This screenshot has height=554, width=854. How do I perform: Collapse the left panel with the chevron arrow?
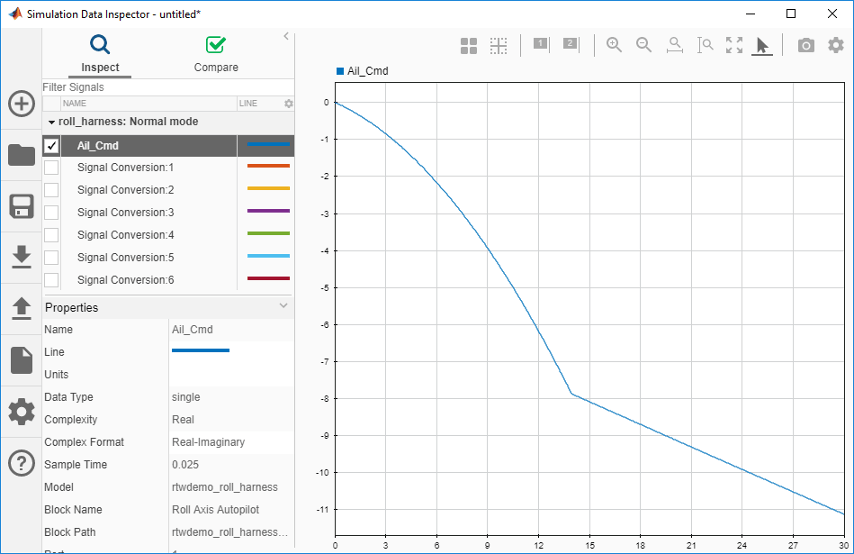pyautogui.click(x=286, y=36)
